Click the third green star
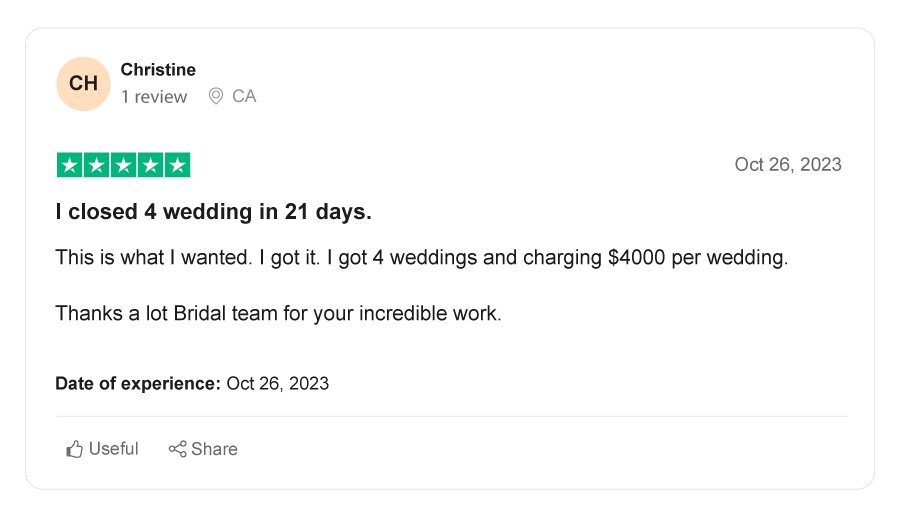Screen dimensions: 900x517 pos(123,165)
